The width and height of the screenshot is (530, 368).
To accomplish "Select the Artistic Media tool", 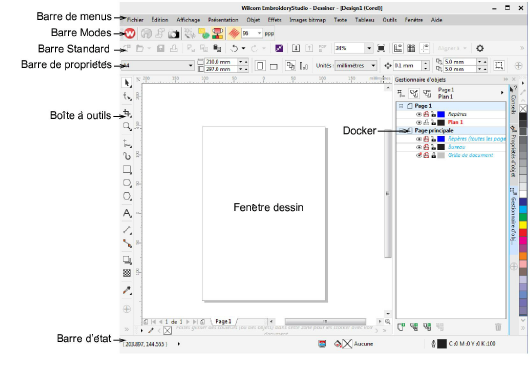I will click(127, 156).
